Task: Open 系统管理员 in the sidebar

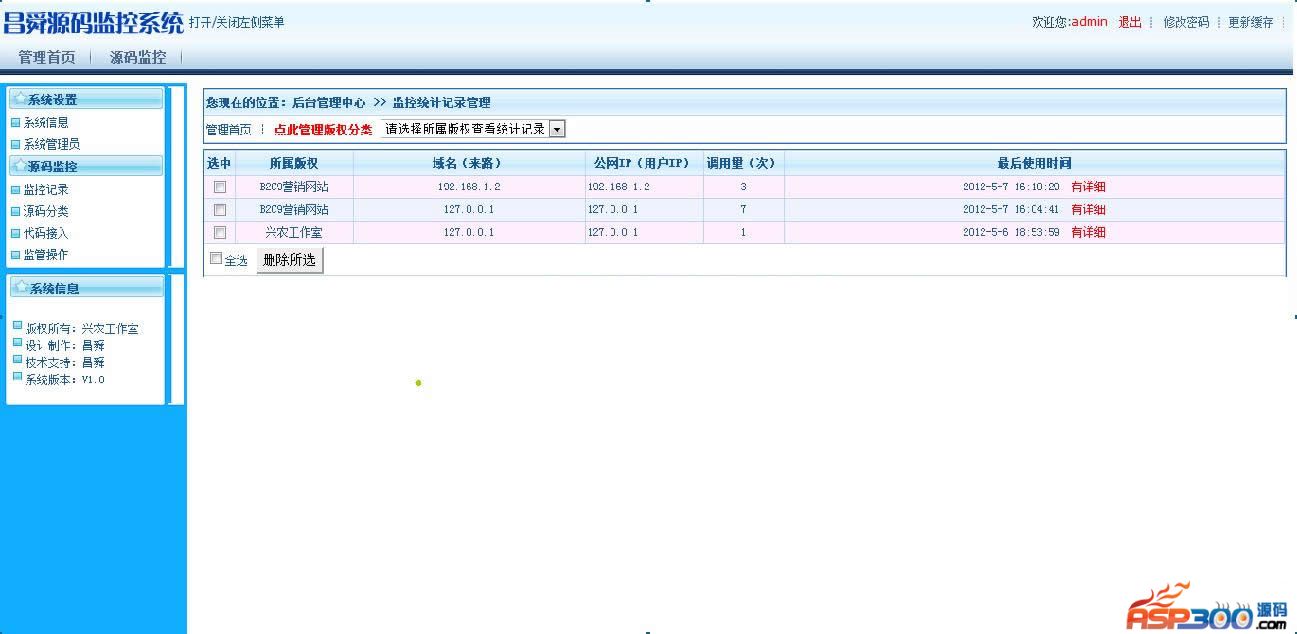Action: (x=52, y=145)
